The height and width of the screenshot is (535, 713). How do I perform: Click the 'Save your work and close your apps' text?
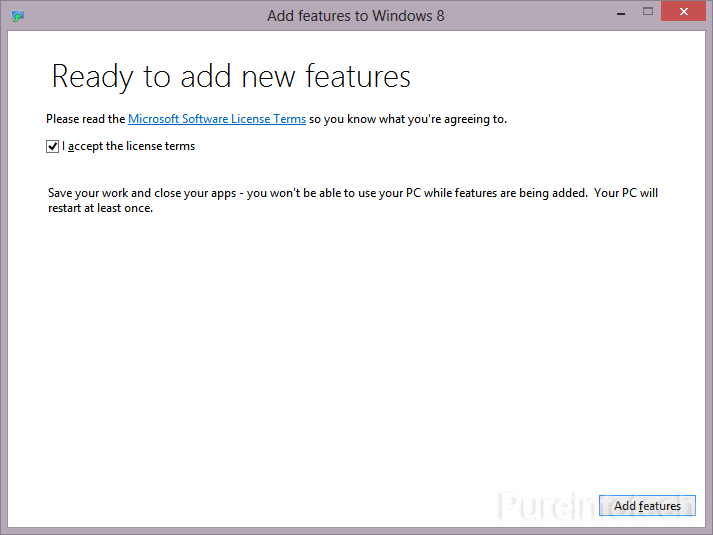pyautogui.click(x=142, y=193)
